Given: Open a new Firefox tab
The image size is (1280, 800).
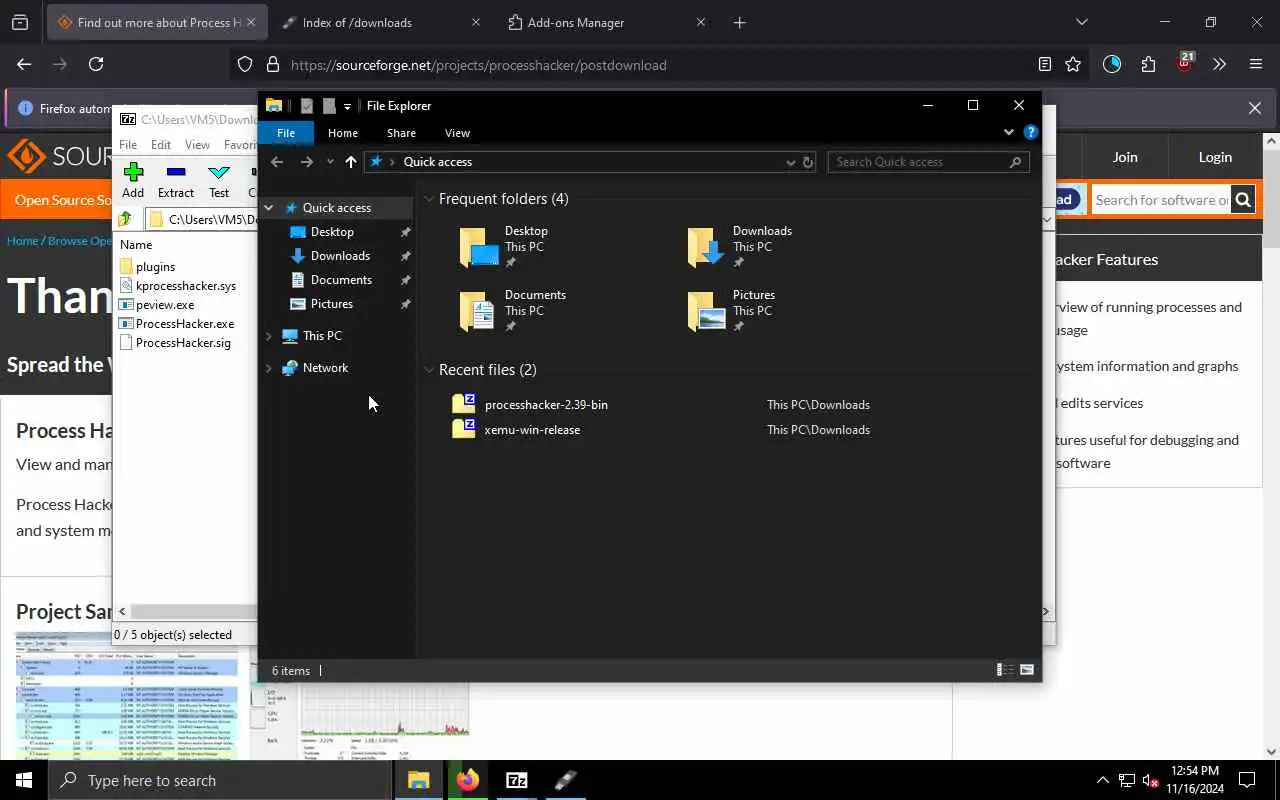Looking at the screenshot, I should [739, 22].
